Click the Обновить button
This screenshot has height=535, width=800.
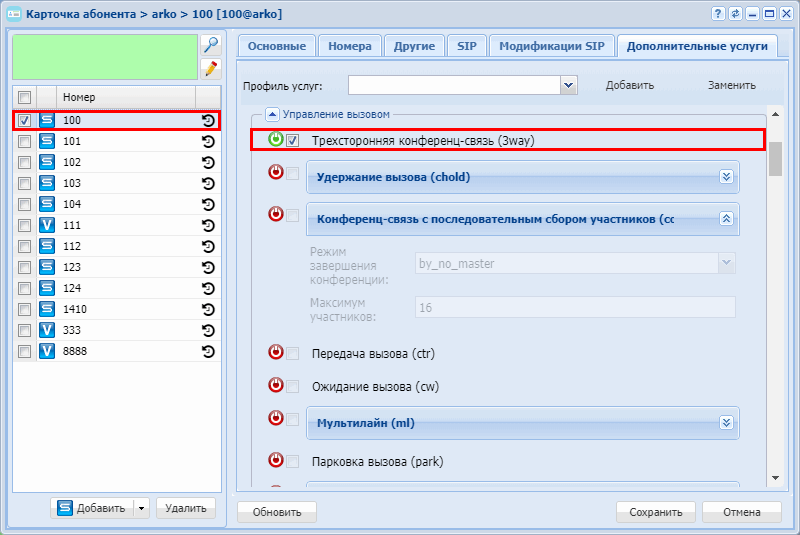point(277,512)
